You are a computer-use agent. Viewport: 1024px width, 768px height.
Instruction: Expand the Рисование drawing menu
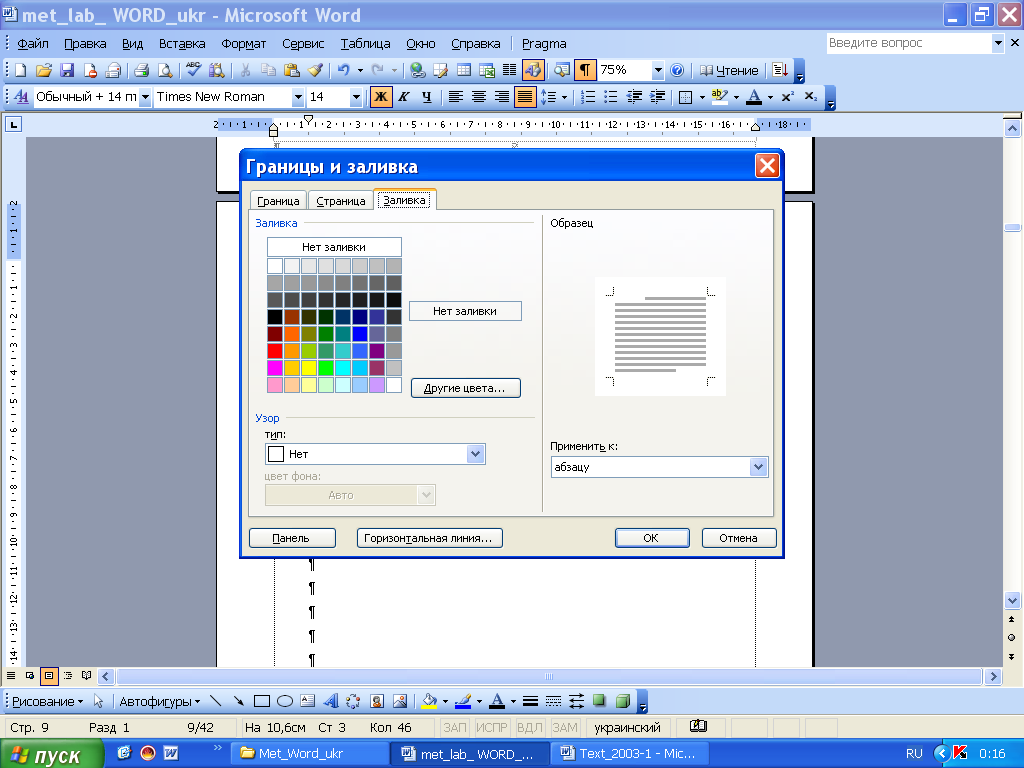[x=48, y=701]
